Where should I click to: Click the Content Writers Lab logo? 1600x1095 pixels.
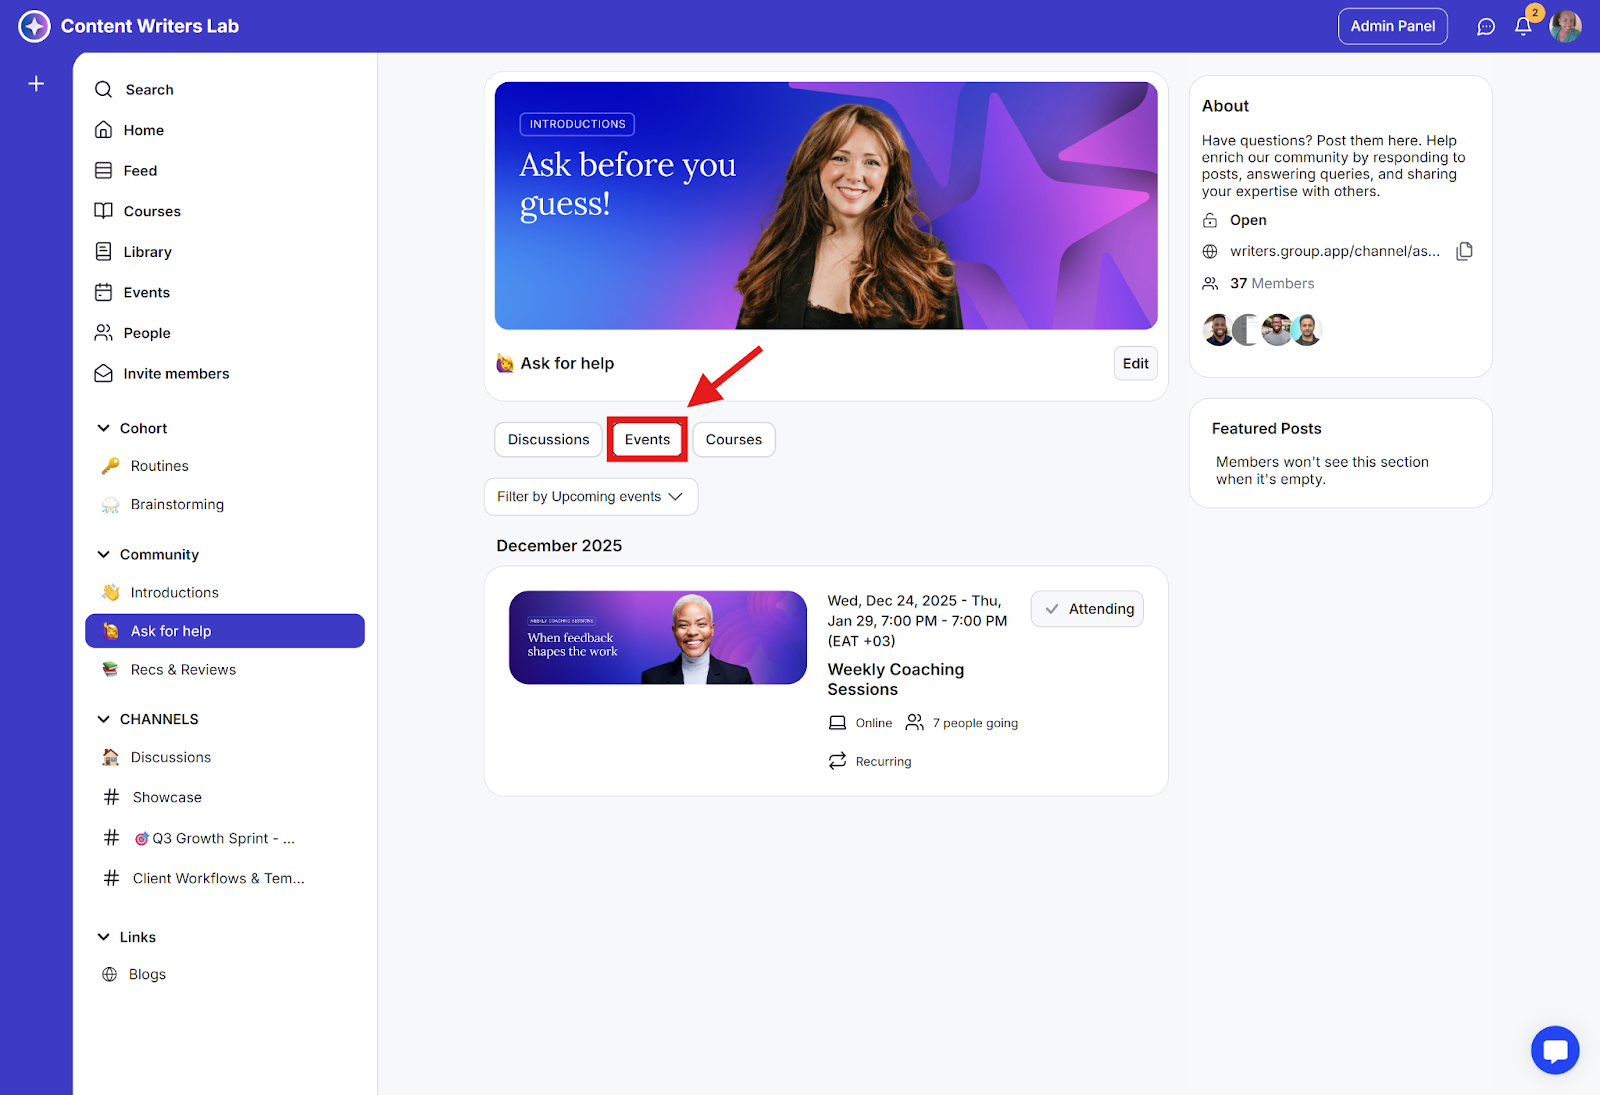tap(35, 26)
